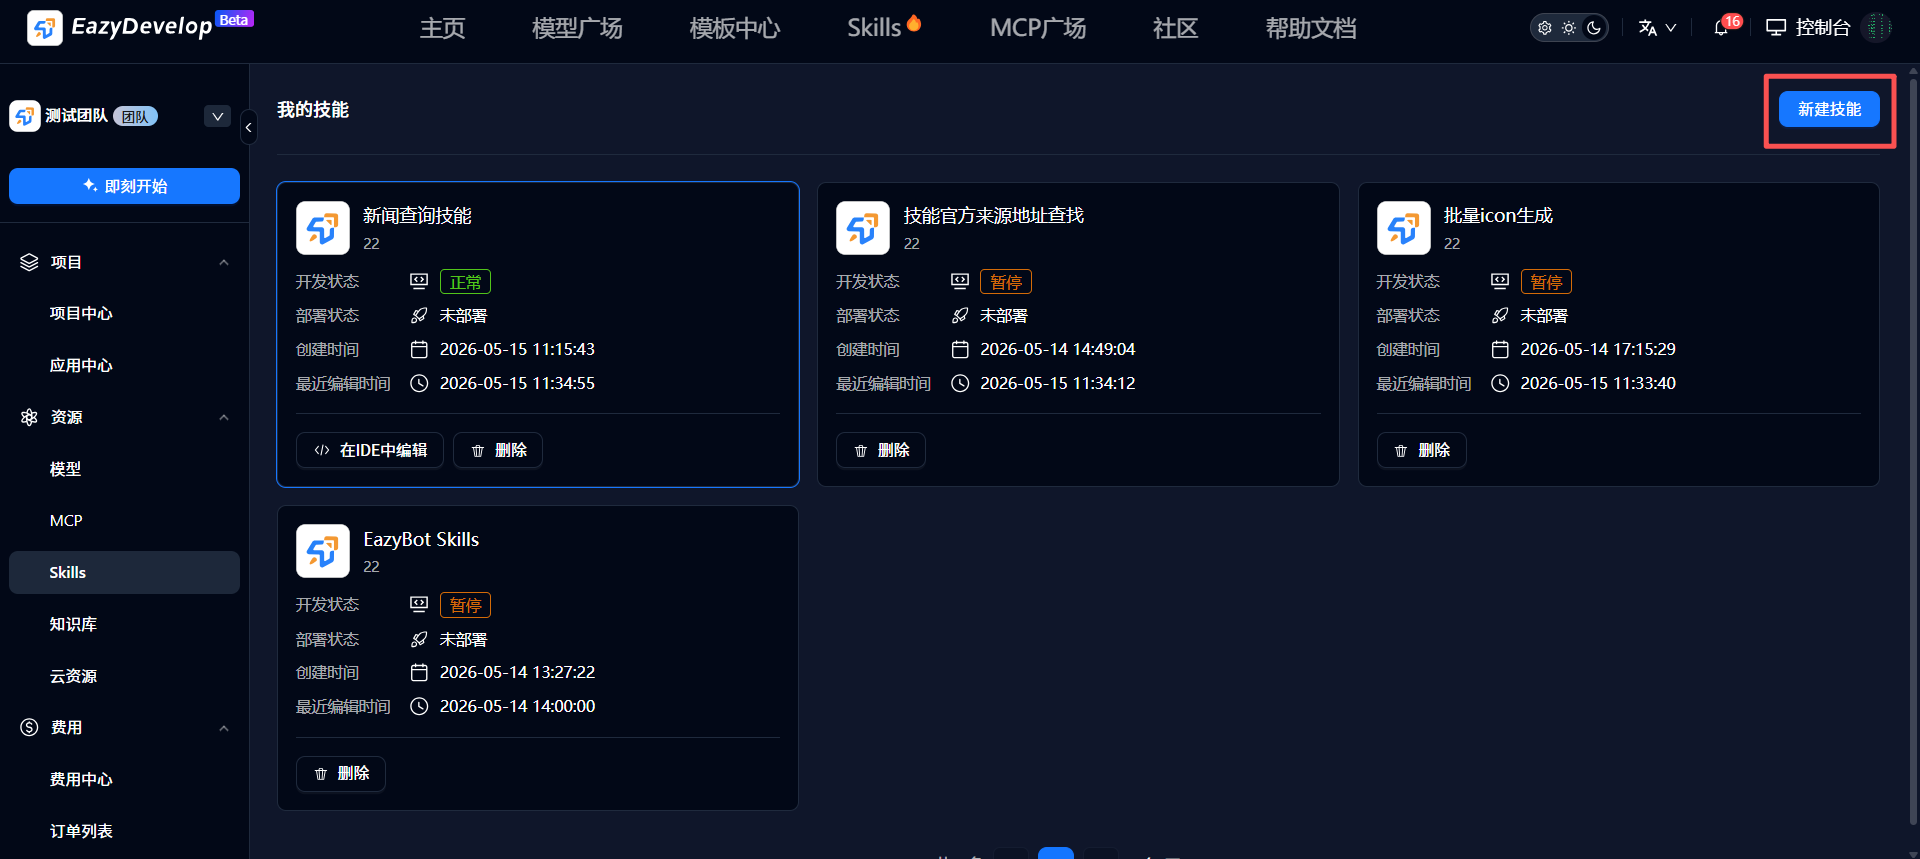
Task: Click the rocket icon on EazyBot Skills card
Action: click(419, 639)
